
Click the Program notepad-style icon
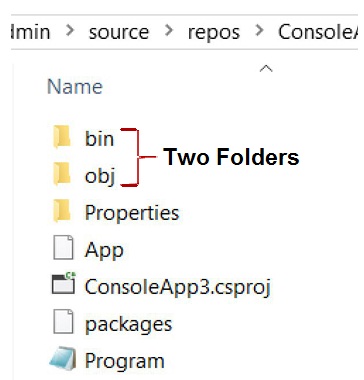(63, 359)
